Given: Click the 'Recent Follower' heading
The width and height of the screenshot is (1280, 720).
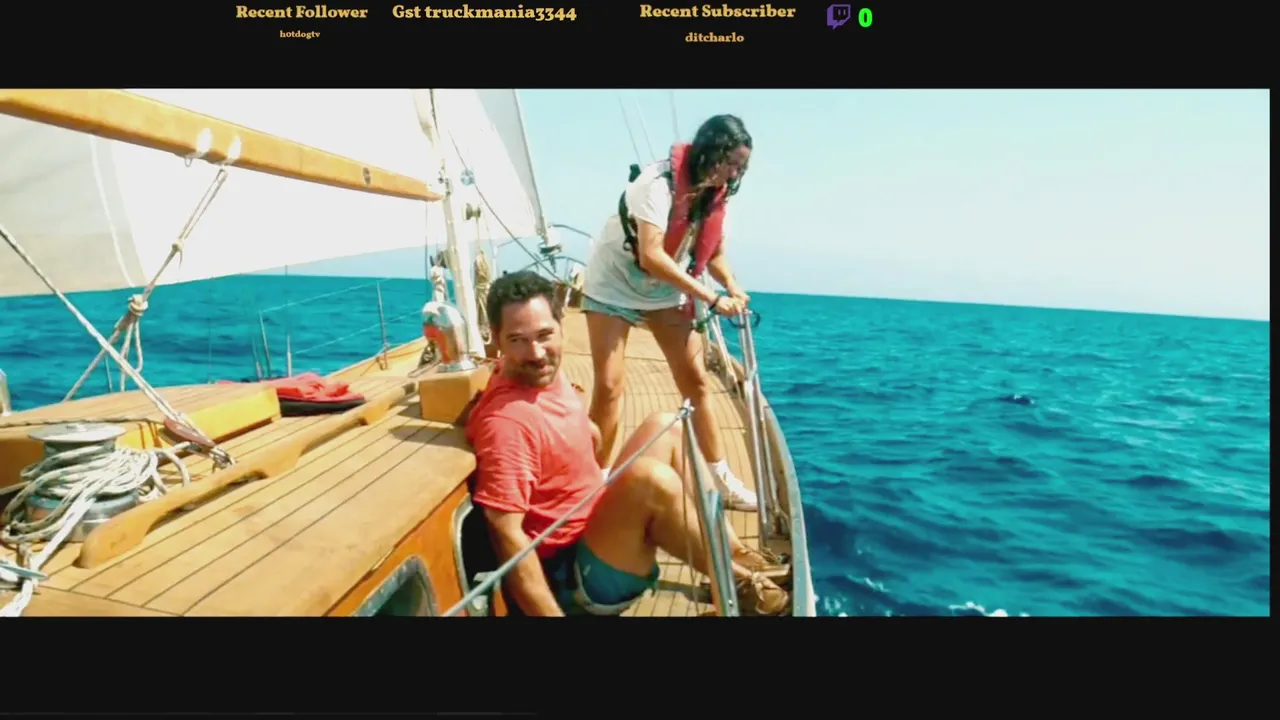Looking at the screenshot, I should coord(301,12).
